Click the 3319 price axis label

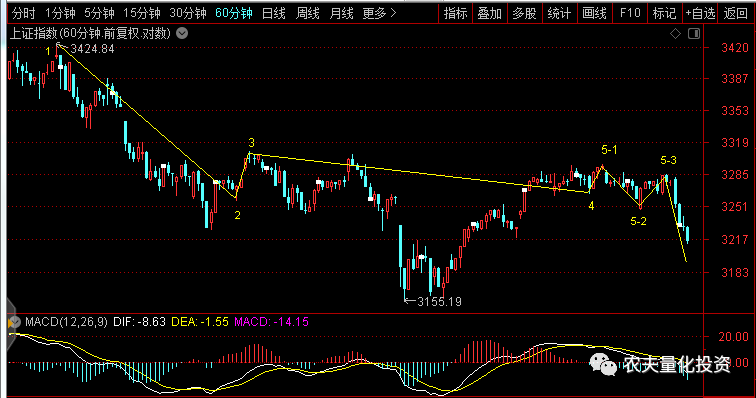point(735,143)
